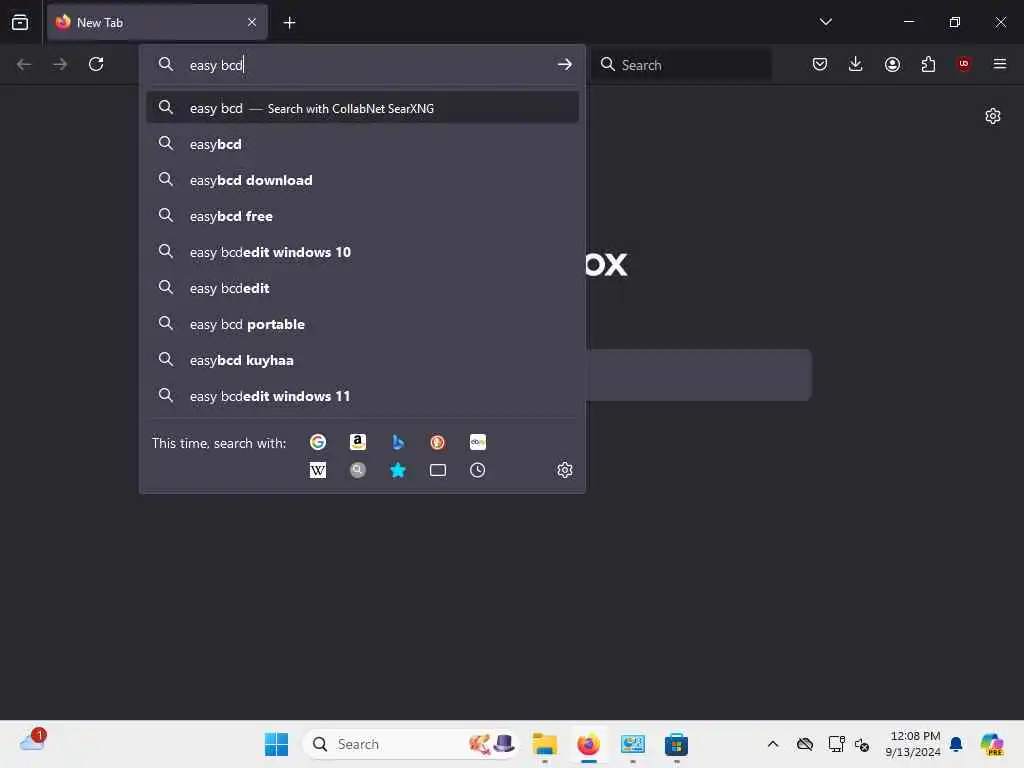Image resolution: width=1024 pixels, height=768 pixels.
Task: Search bookmarks using the star icon
Action: (398, 470)
